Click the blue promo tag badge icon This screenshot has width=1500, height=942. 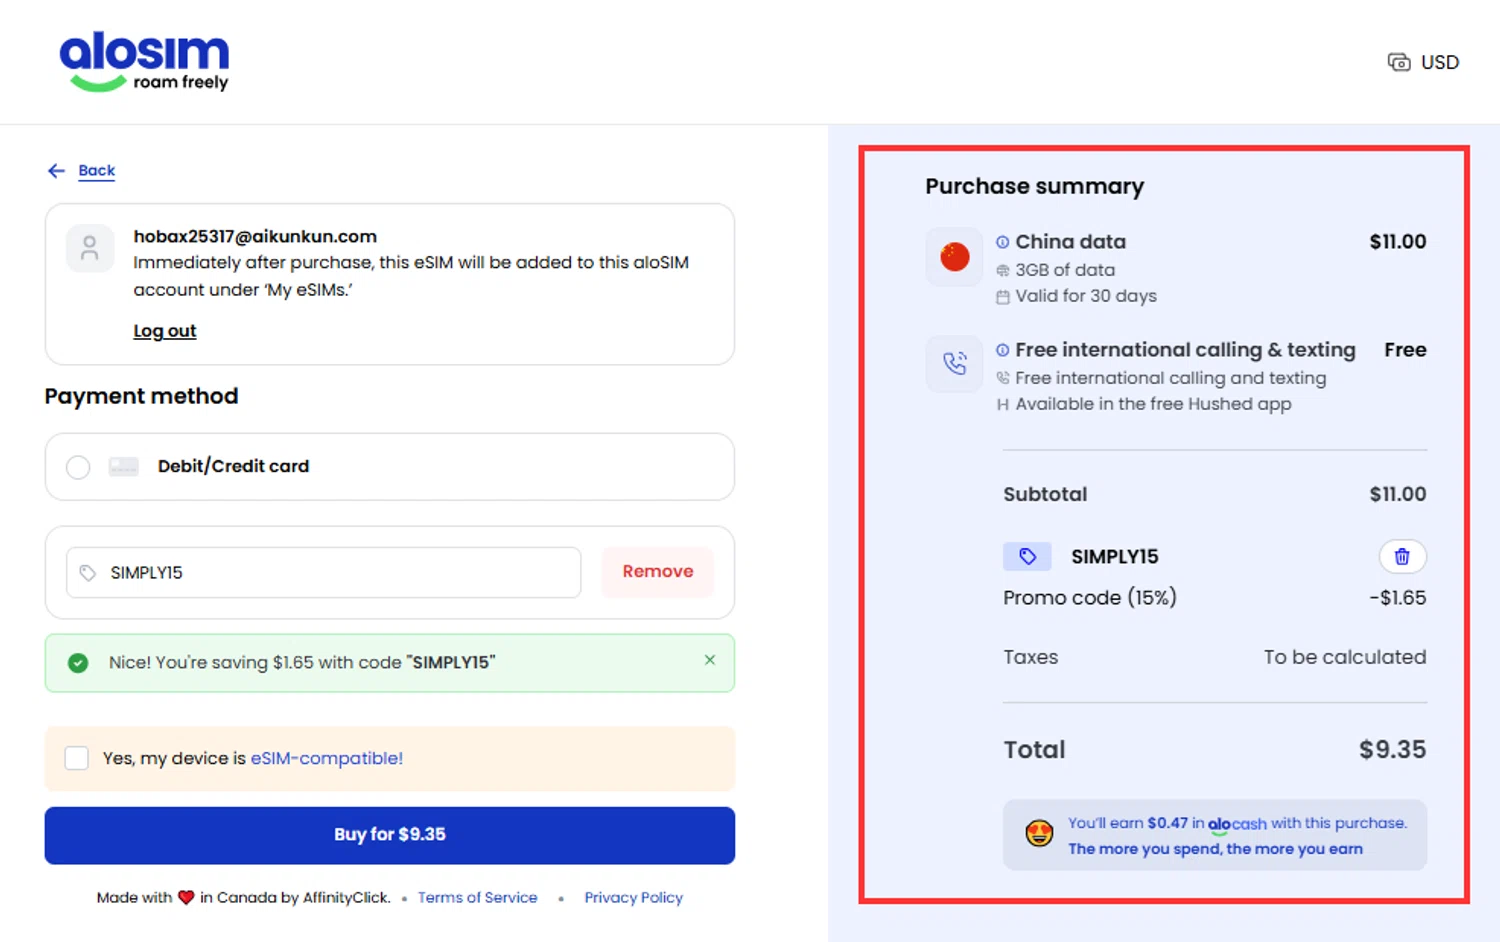1027,557
